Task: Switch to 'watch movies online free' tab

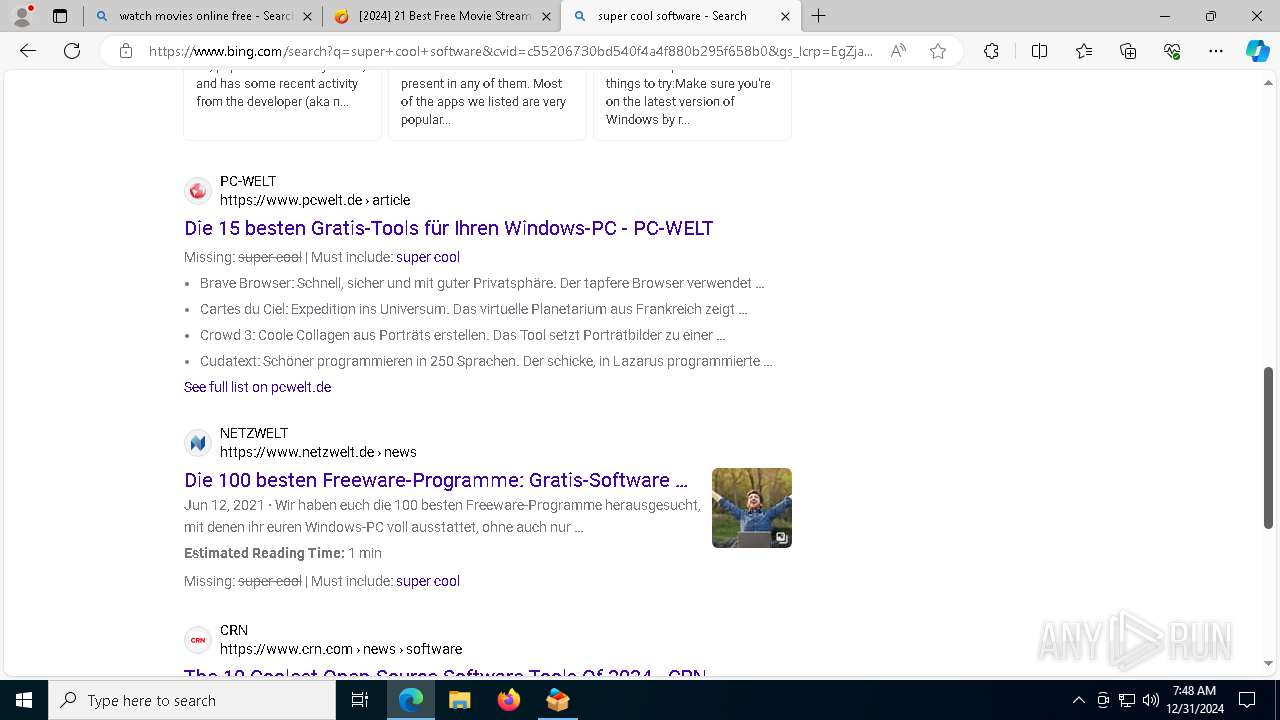Action: click(x=203, y=16)
